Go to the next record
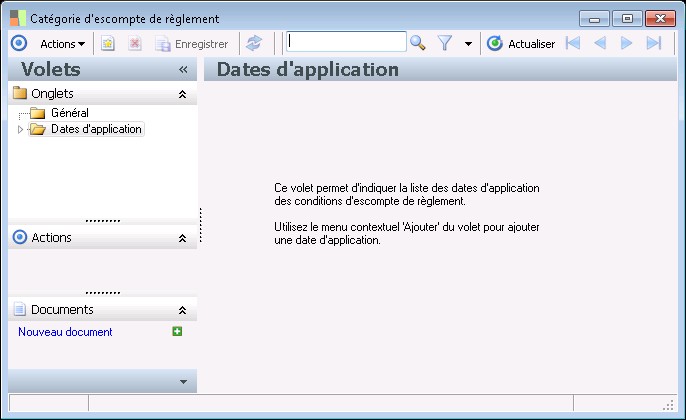Viewport: 686px width, 420px height. 626,43
